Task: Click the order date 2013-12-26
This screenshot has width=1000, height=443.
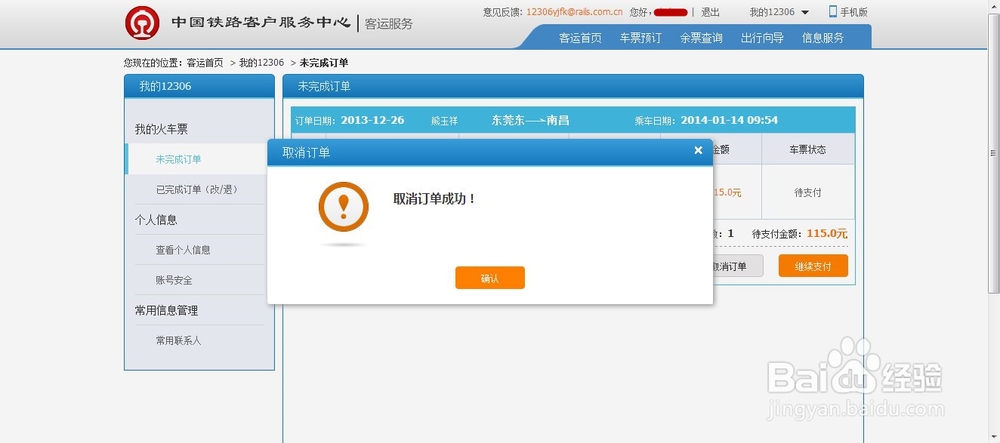Action: pyautogui.click(x=372, y=120)
